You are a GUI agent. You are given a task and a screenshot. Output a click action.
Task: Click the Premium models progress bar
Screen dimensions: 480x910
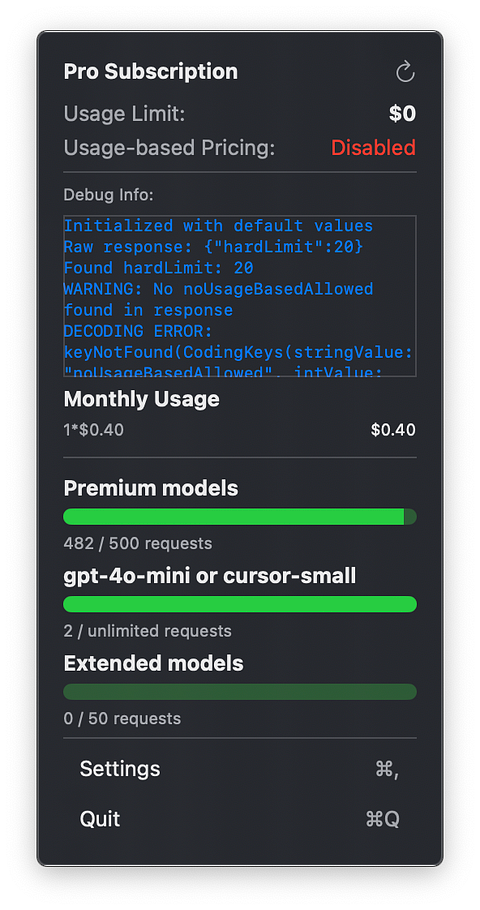[240, 517]
